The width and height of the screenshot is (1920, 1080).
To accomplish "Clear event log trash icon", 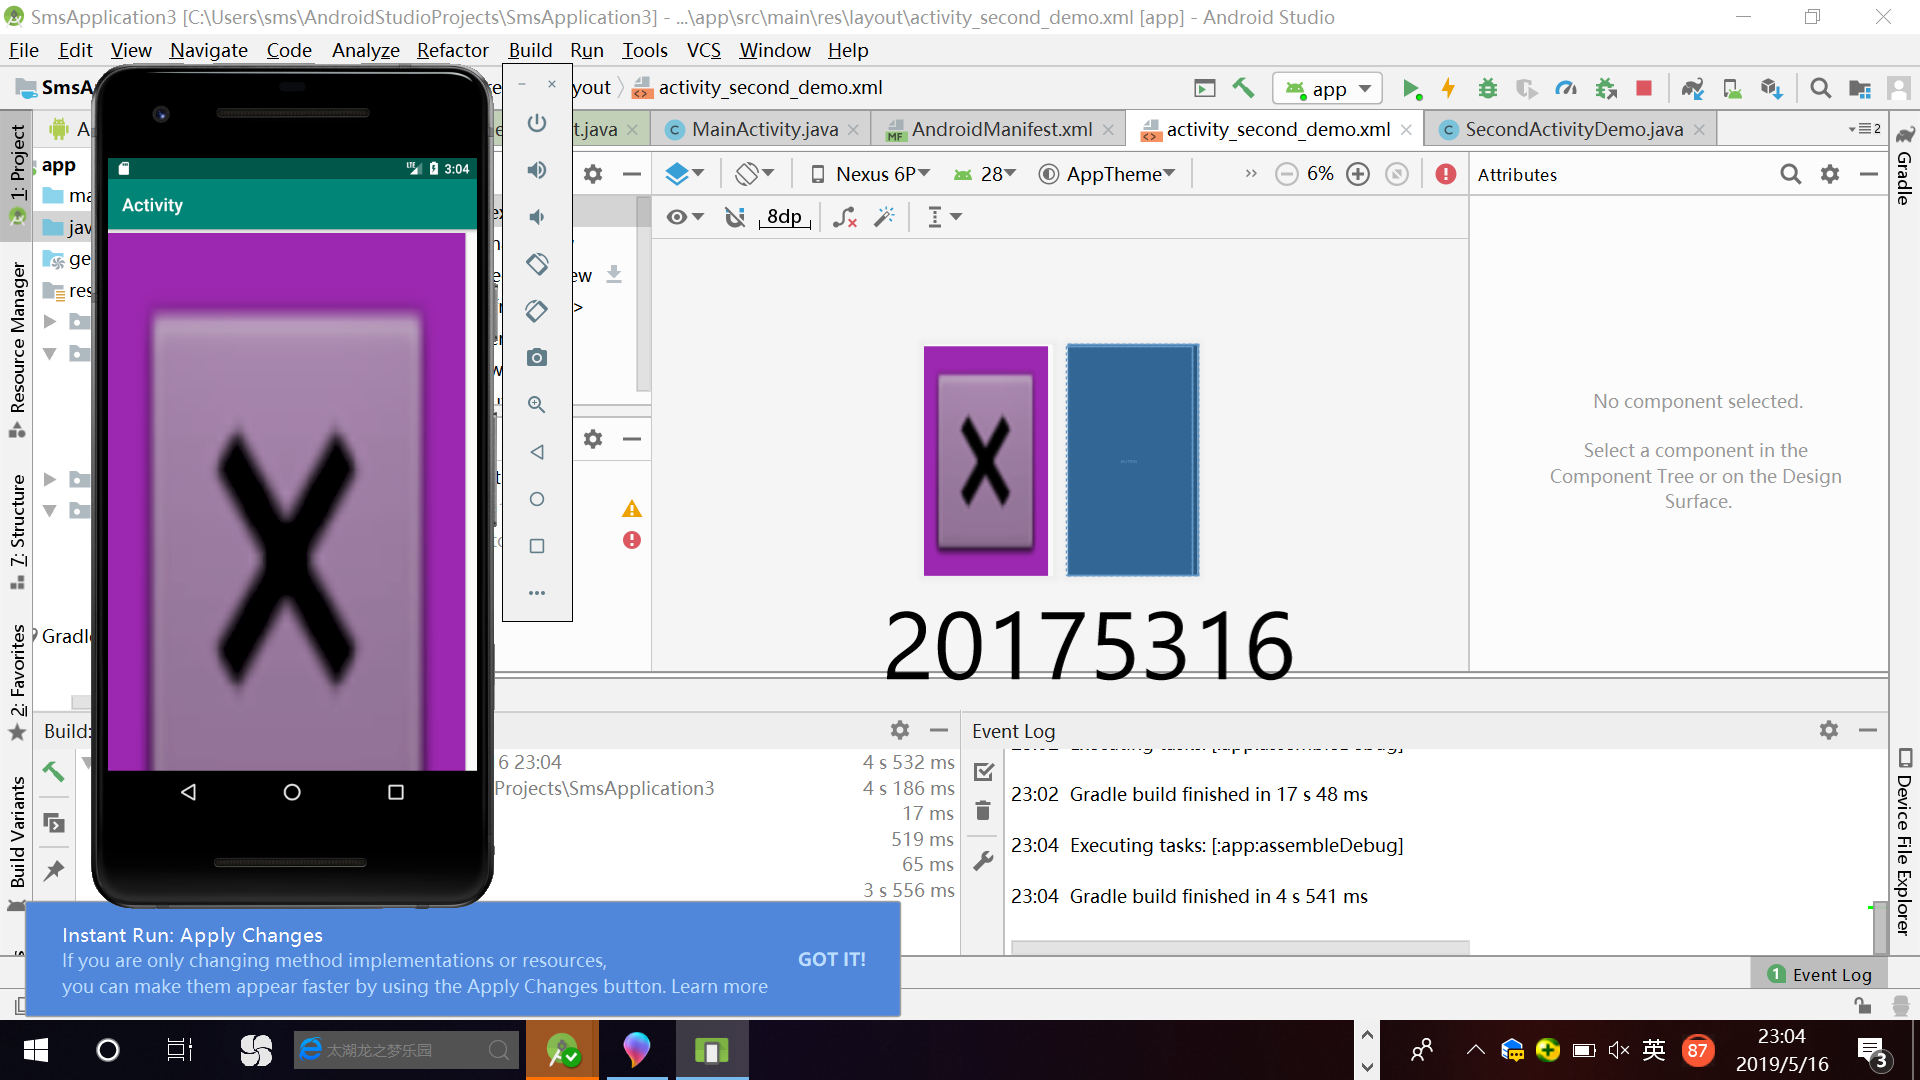I will 983,810.
